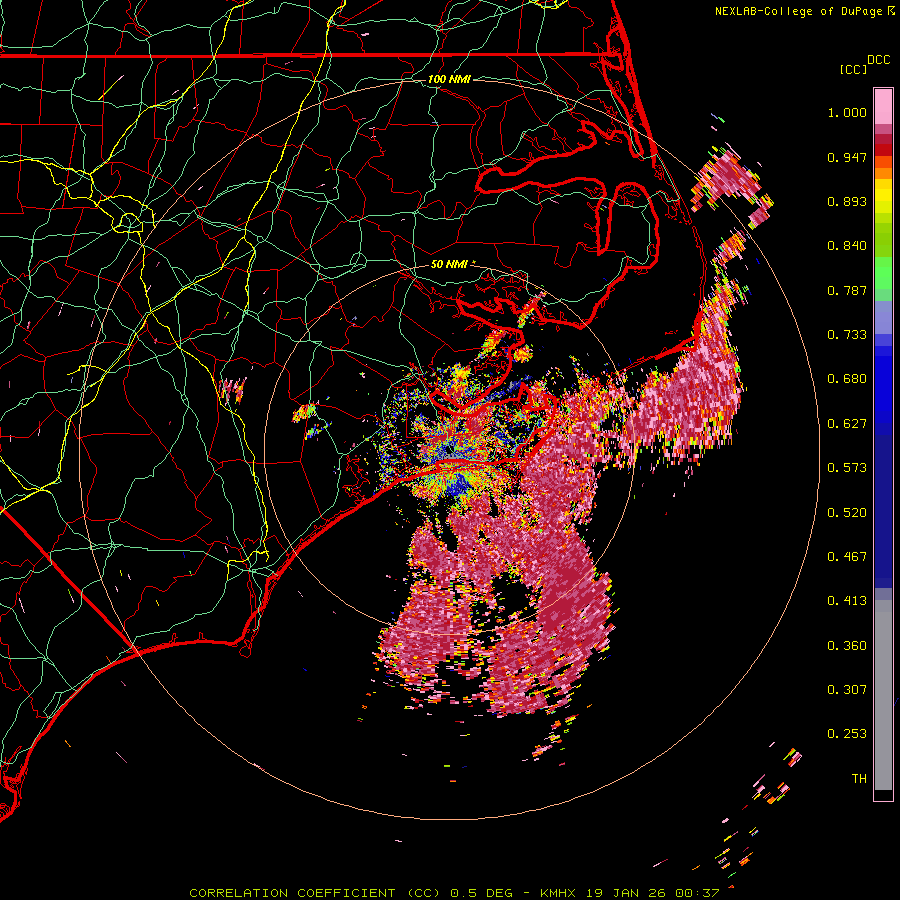900x900 pixels.
Task: Click the pink top segment of the color bar
Action: click(x=883, y=107)
